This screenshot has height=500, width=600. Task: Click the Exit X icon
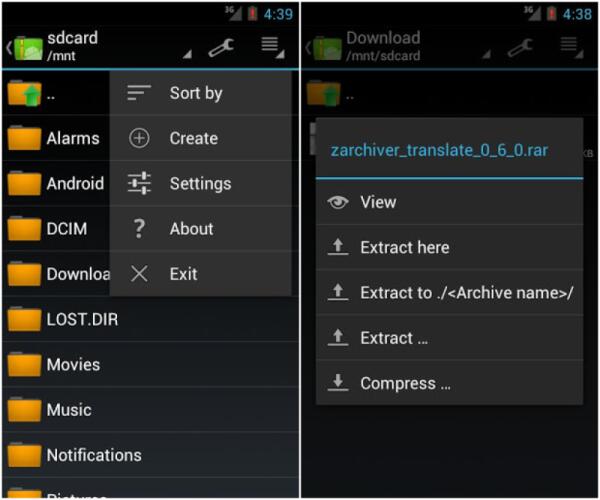pyautogui.click(x=140, y=273)
